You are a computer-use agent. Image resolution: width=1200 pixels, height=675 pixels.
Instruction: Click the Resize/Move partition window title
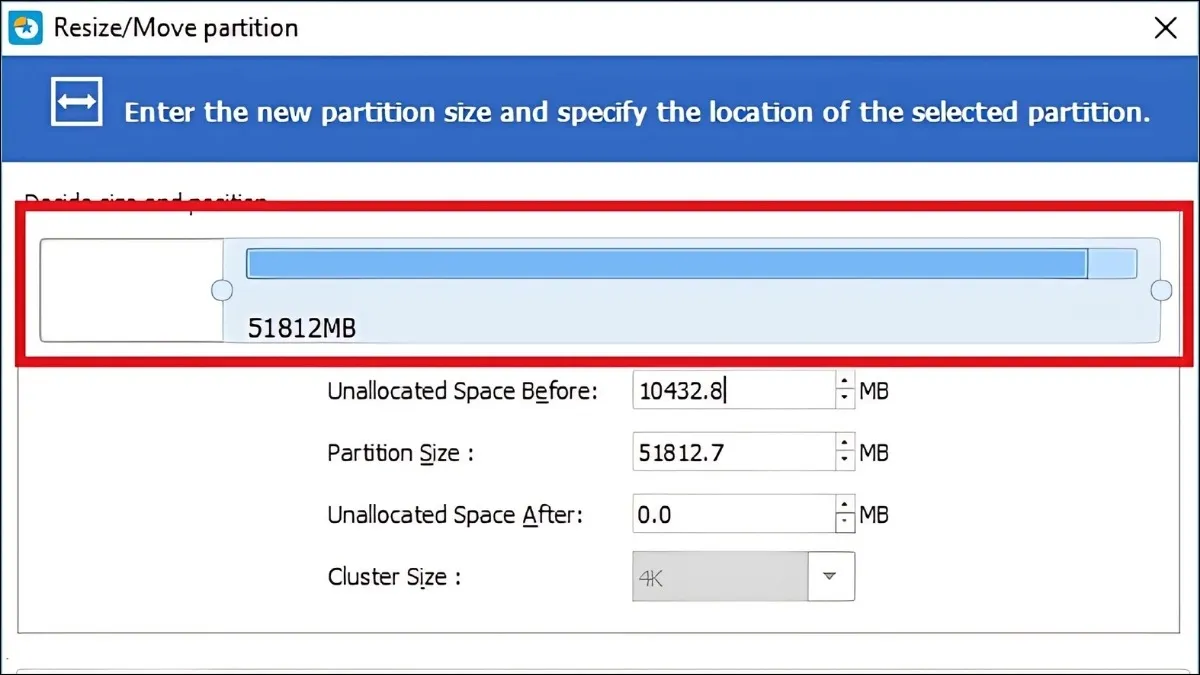click(176, 28)
